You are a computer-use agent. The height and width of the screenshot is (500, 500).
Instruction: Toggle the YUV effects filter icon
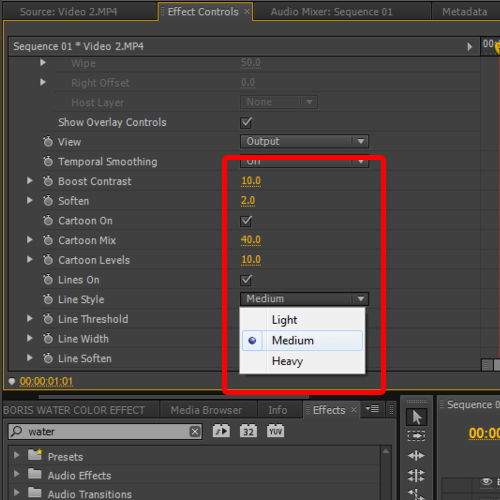[275, 431]
